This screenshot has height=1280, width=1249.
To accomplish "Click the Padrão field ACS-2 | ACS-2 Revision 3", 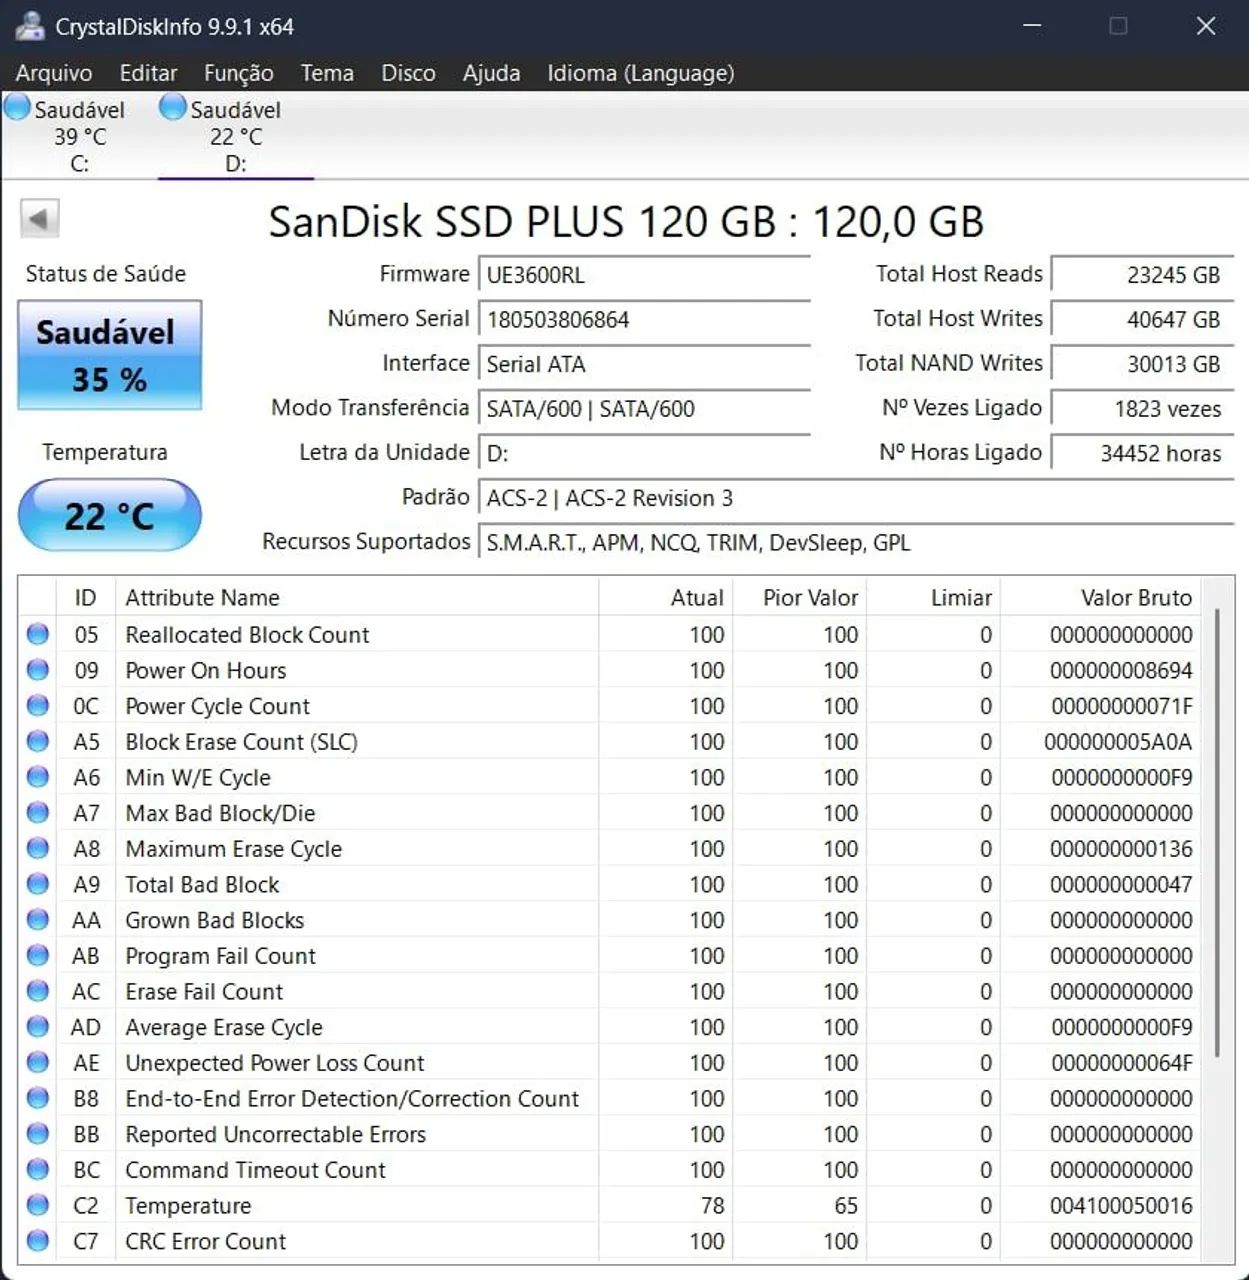I will point(856,498).
